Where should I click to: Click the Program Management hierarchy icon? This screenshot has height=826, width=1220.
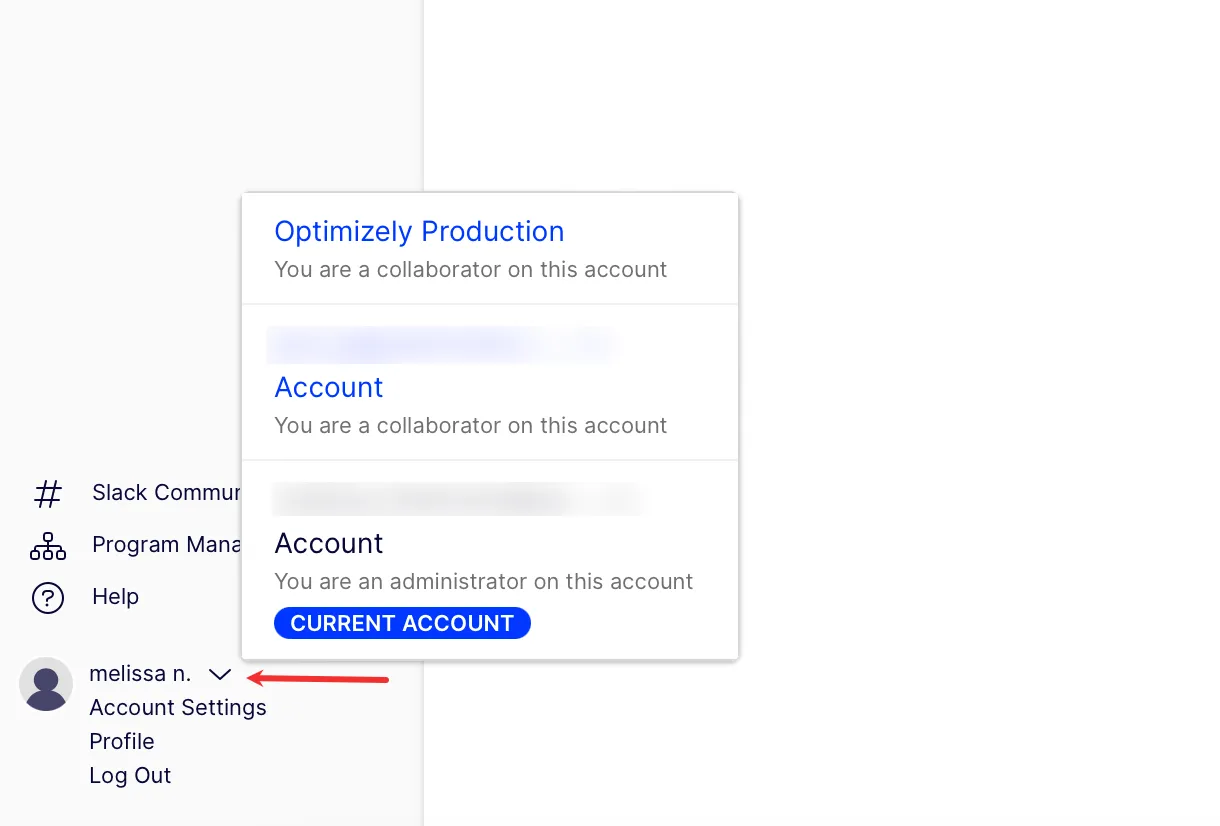(x=48, y=545)
